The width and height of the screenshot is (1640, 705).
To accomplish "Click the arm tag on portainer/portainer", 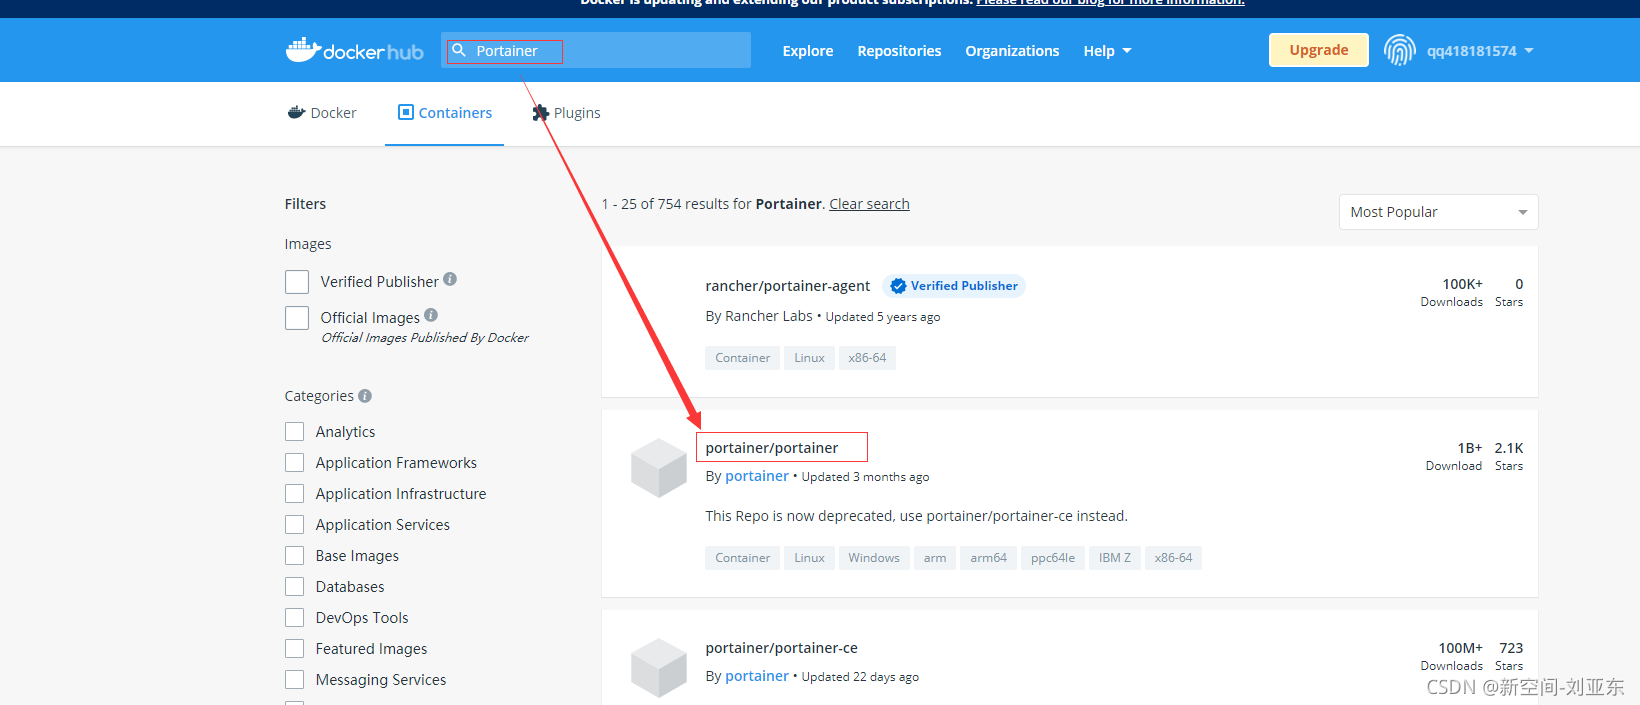I will (935, 558).
